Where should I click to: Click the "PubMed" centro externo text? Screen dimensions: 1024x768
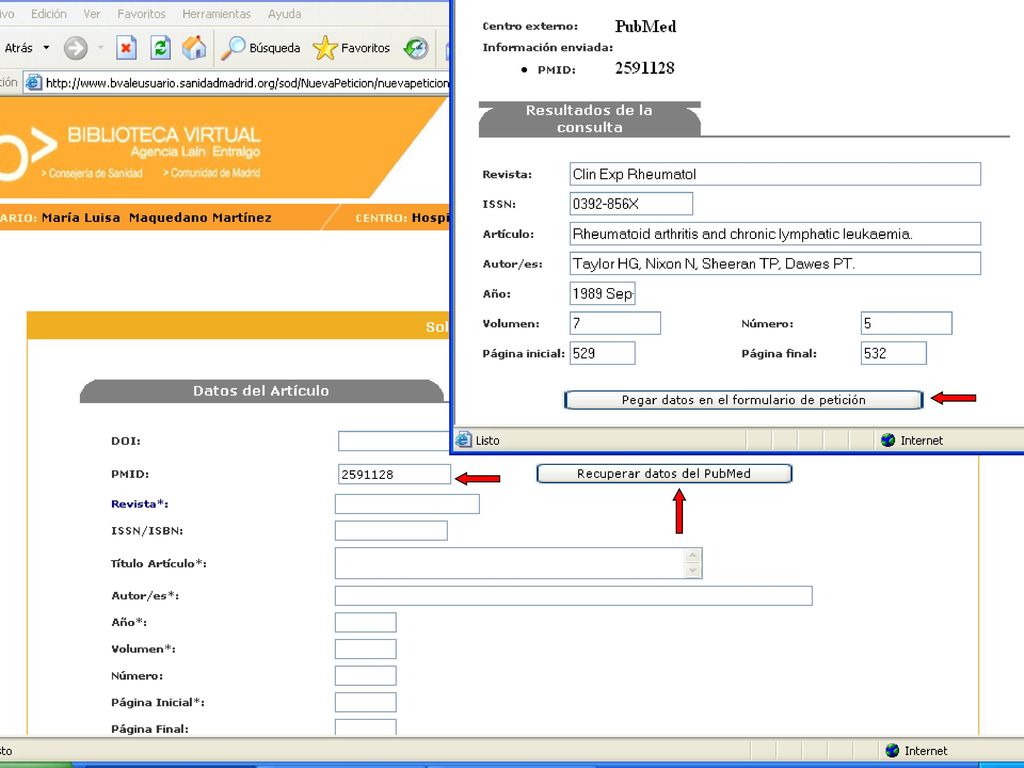point(645,27)
